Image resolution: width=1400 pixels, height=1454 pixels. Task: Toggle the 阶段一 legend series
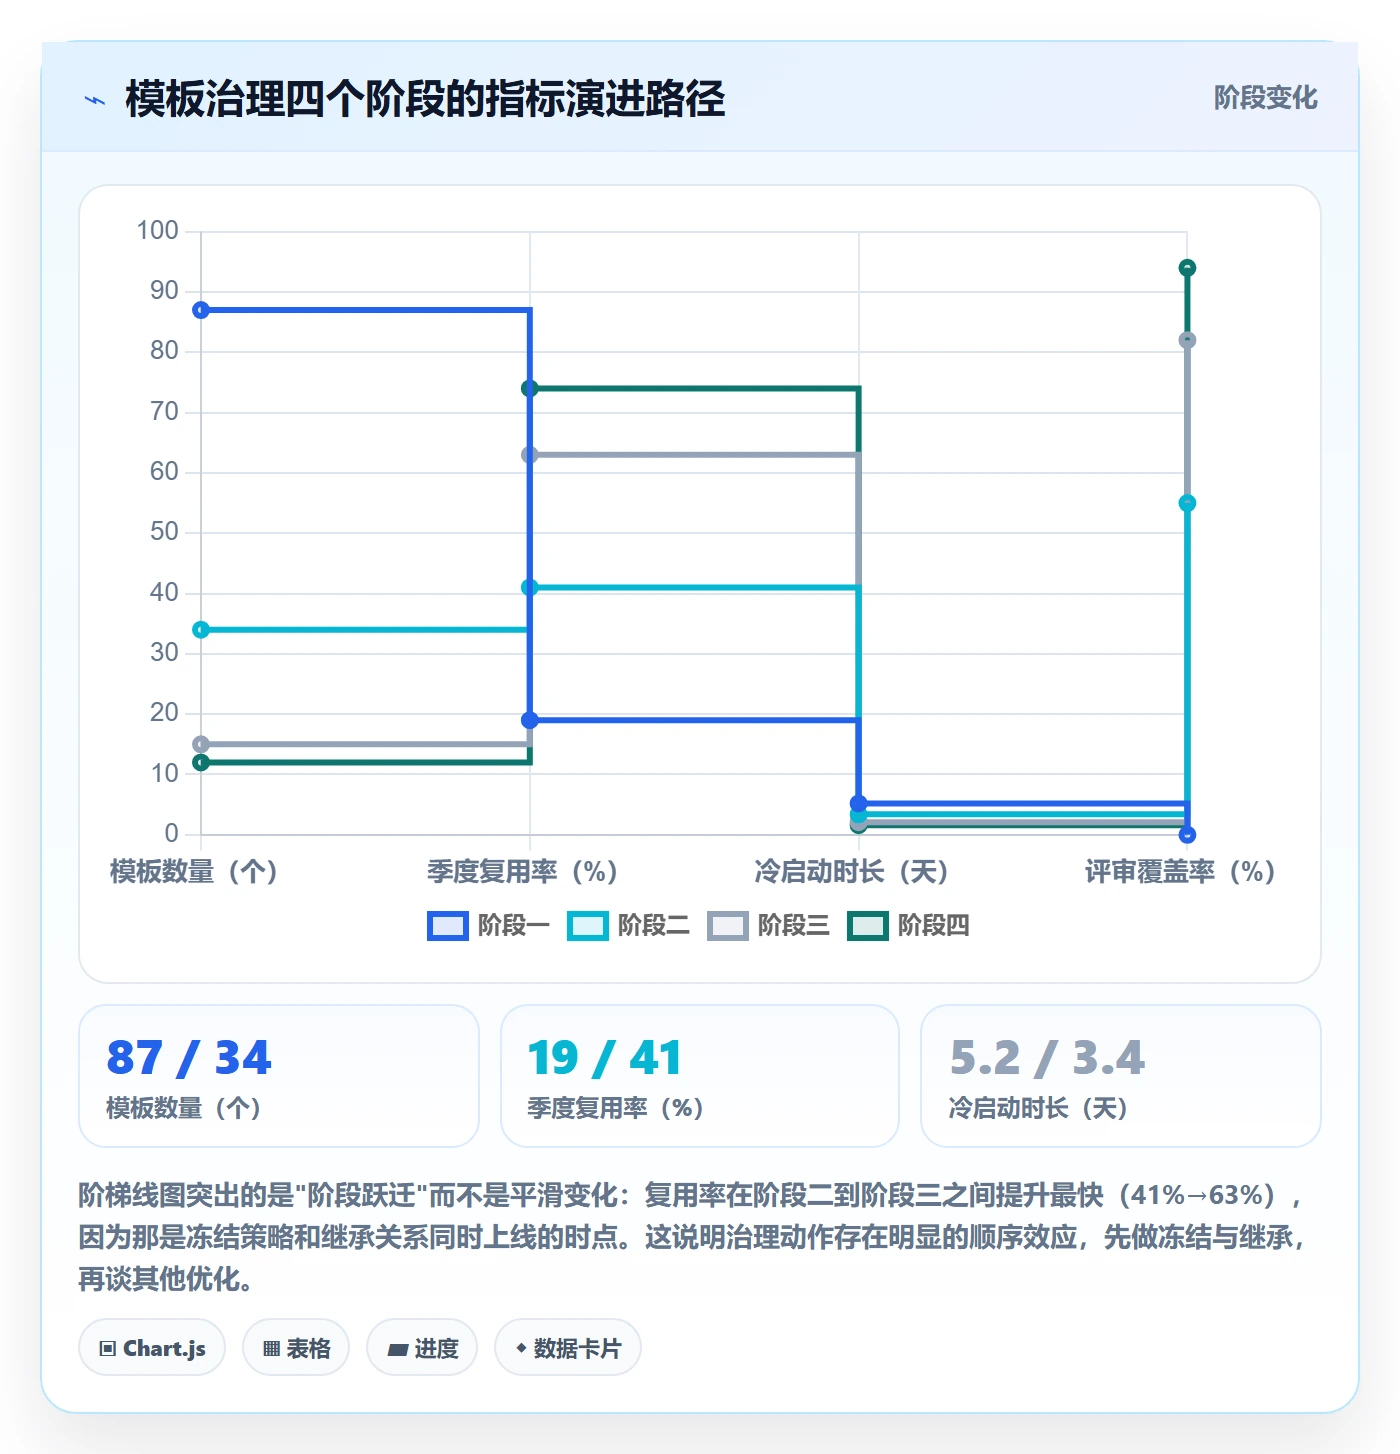[x=488, y=926]
